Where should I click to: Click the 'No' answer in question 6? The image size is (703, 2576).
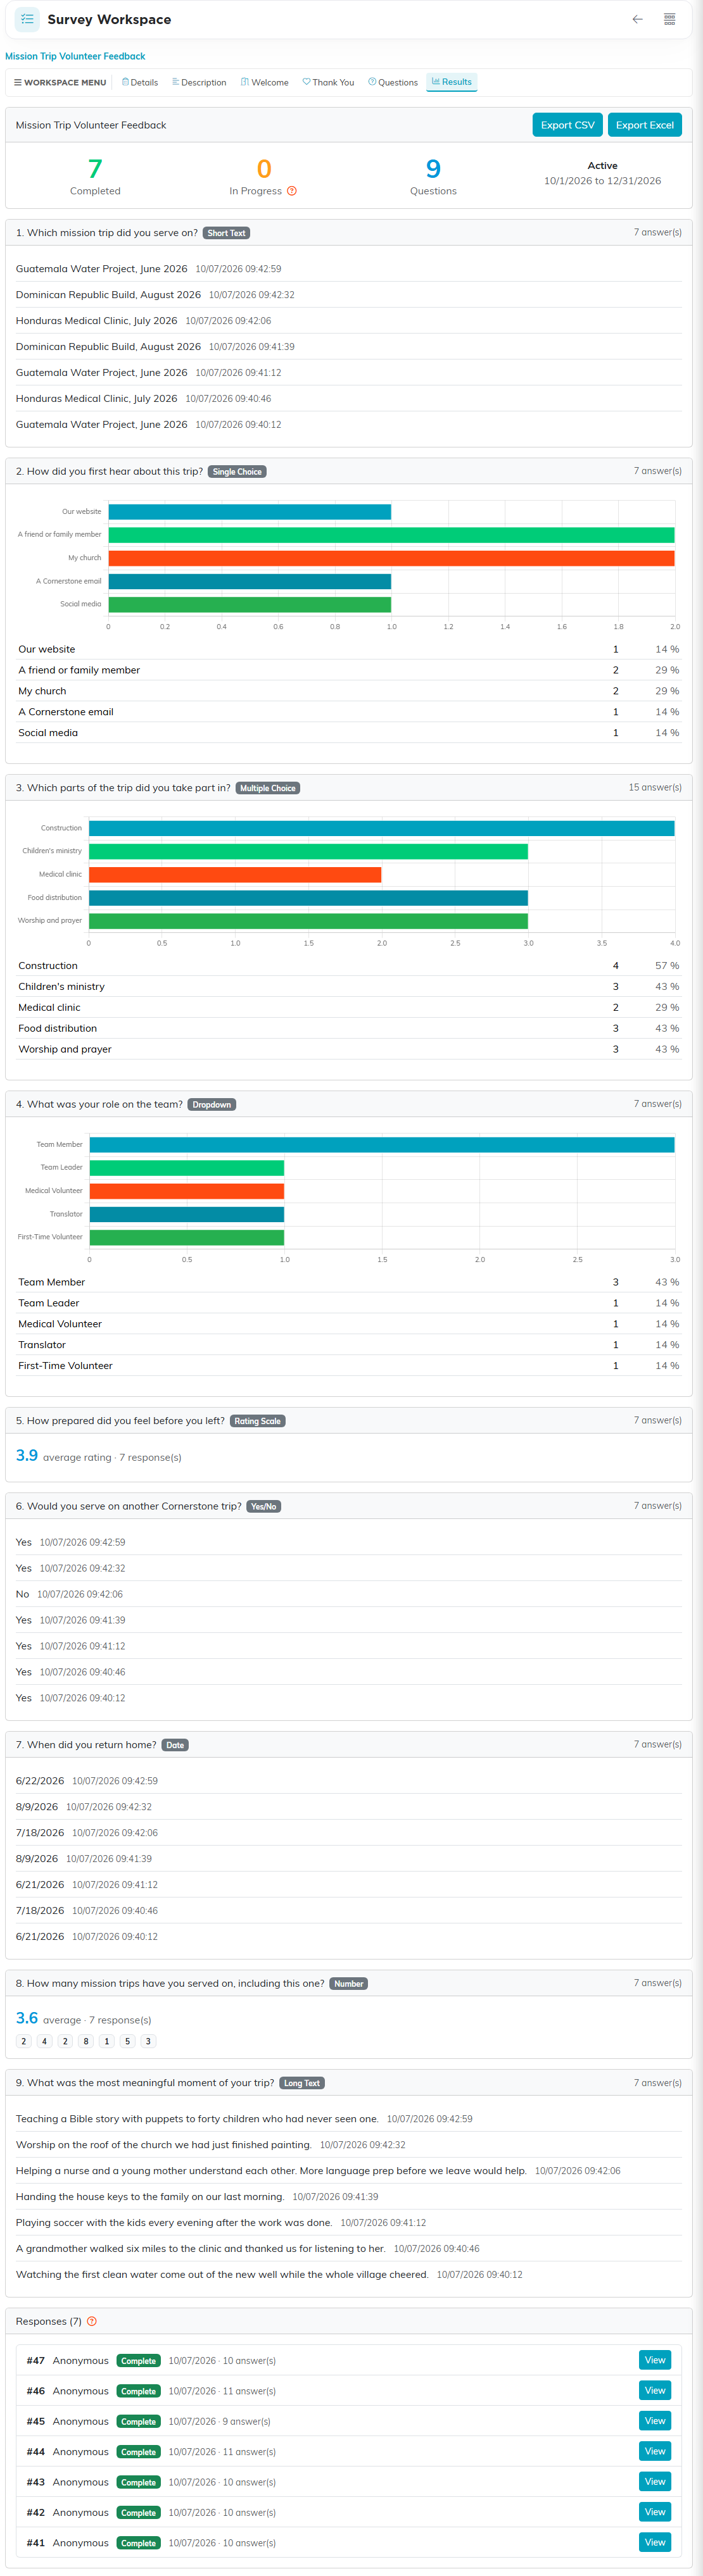[22, 1594]
